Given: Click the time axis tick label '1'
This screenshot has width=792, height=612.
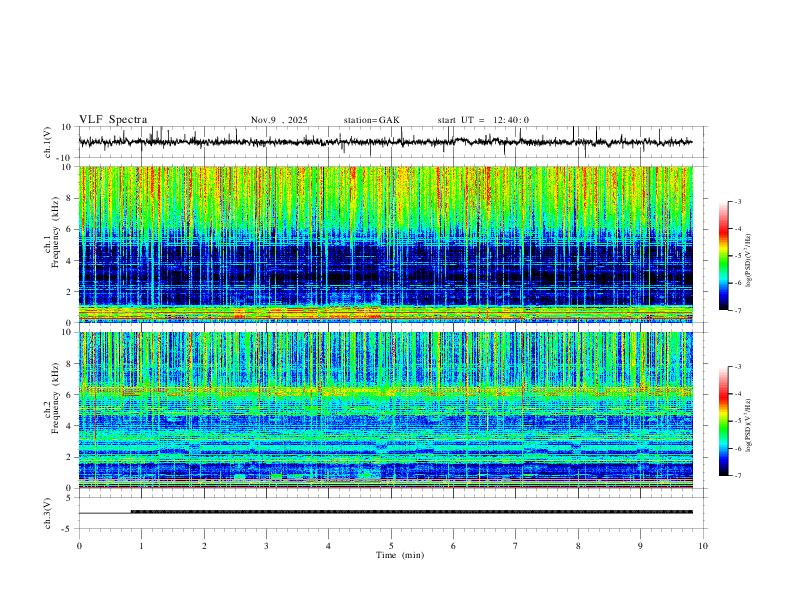Looking at the screenshot, I should point(141,546).
